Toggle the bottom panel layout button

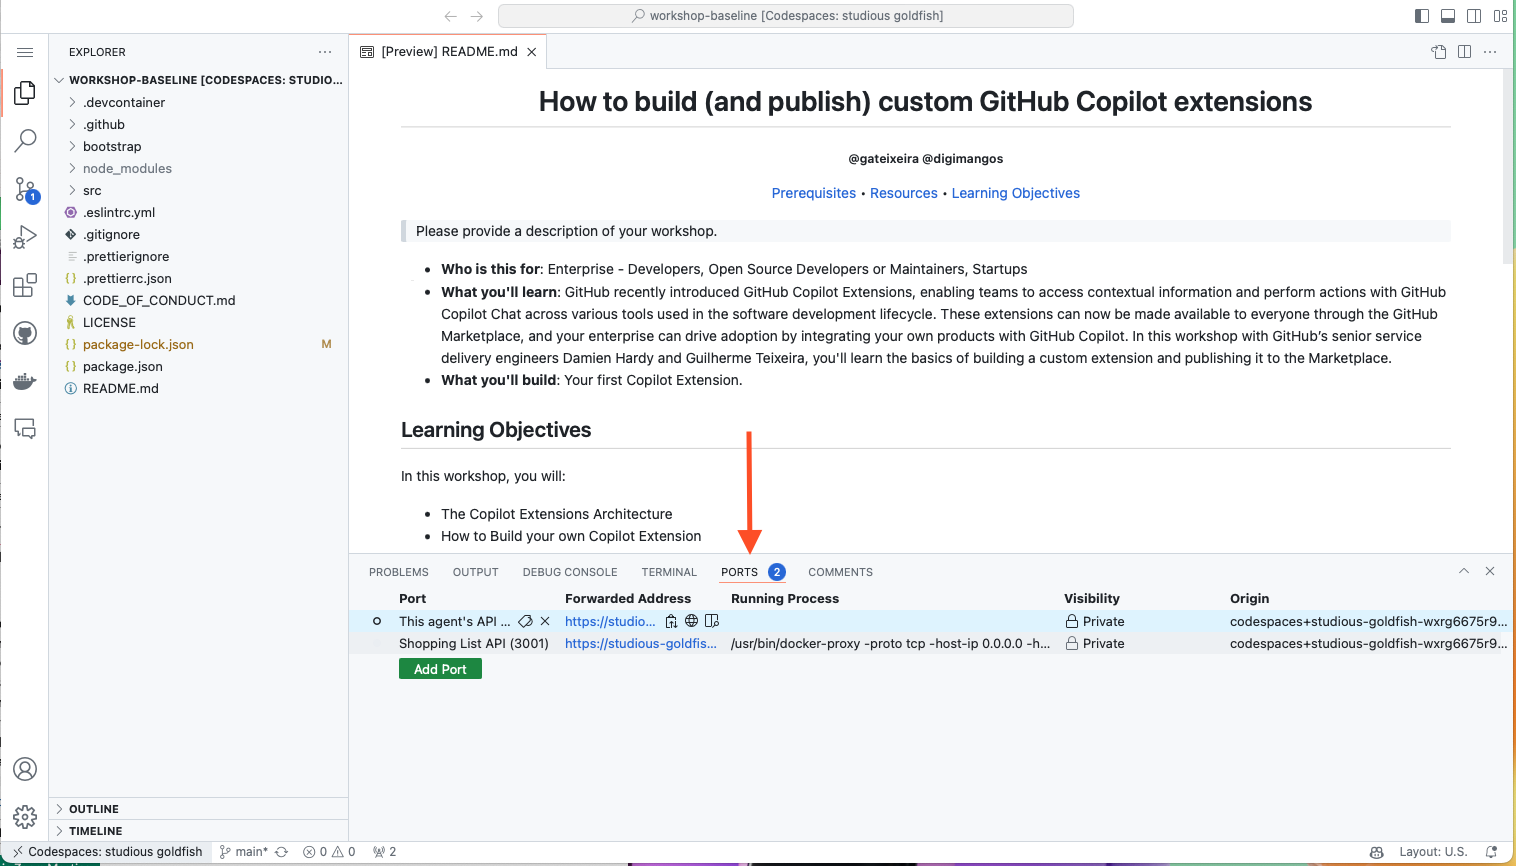(1448, 16)
